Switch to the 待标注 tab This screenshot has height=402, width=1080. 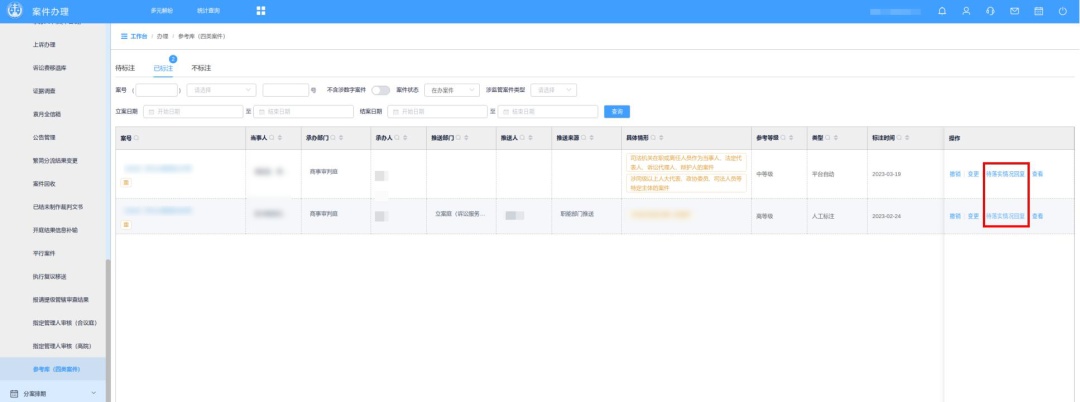[x=124, y=68]
